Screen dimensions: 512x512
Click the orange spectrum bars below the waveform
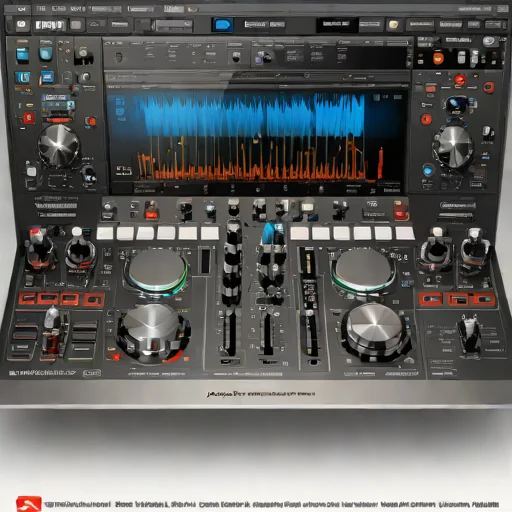[x=252, y=163]
